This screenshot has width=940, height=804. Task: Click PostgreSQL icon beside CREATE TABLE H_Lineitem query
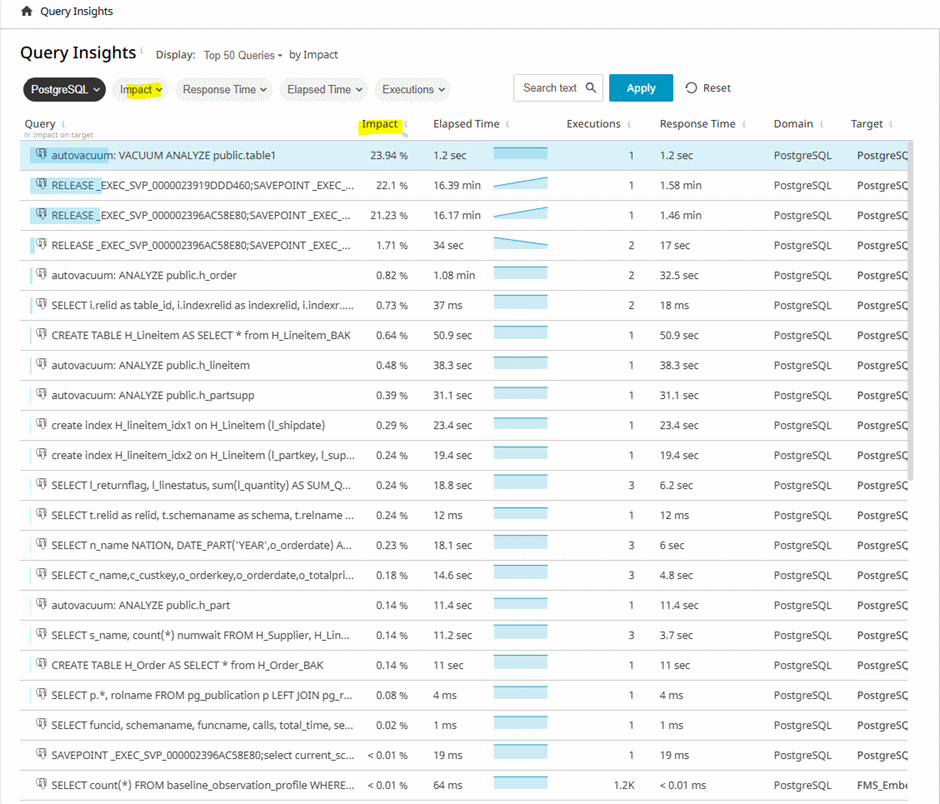(41, 335)
